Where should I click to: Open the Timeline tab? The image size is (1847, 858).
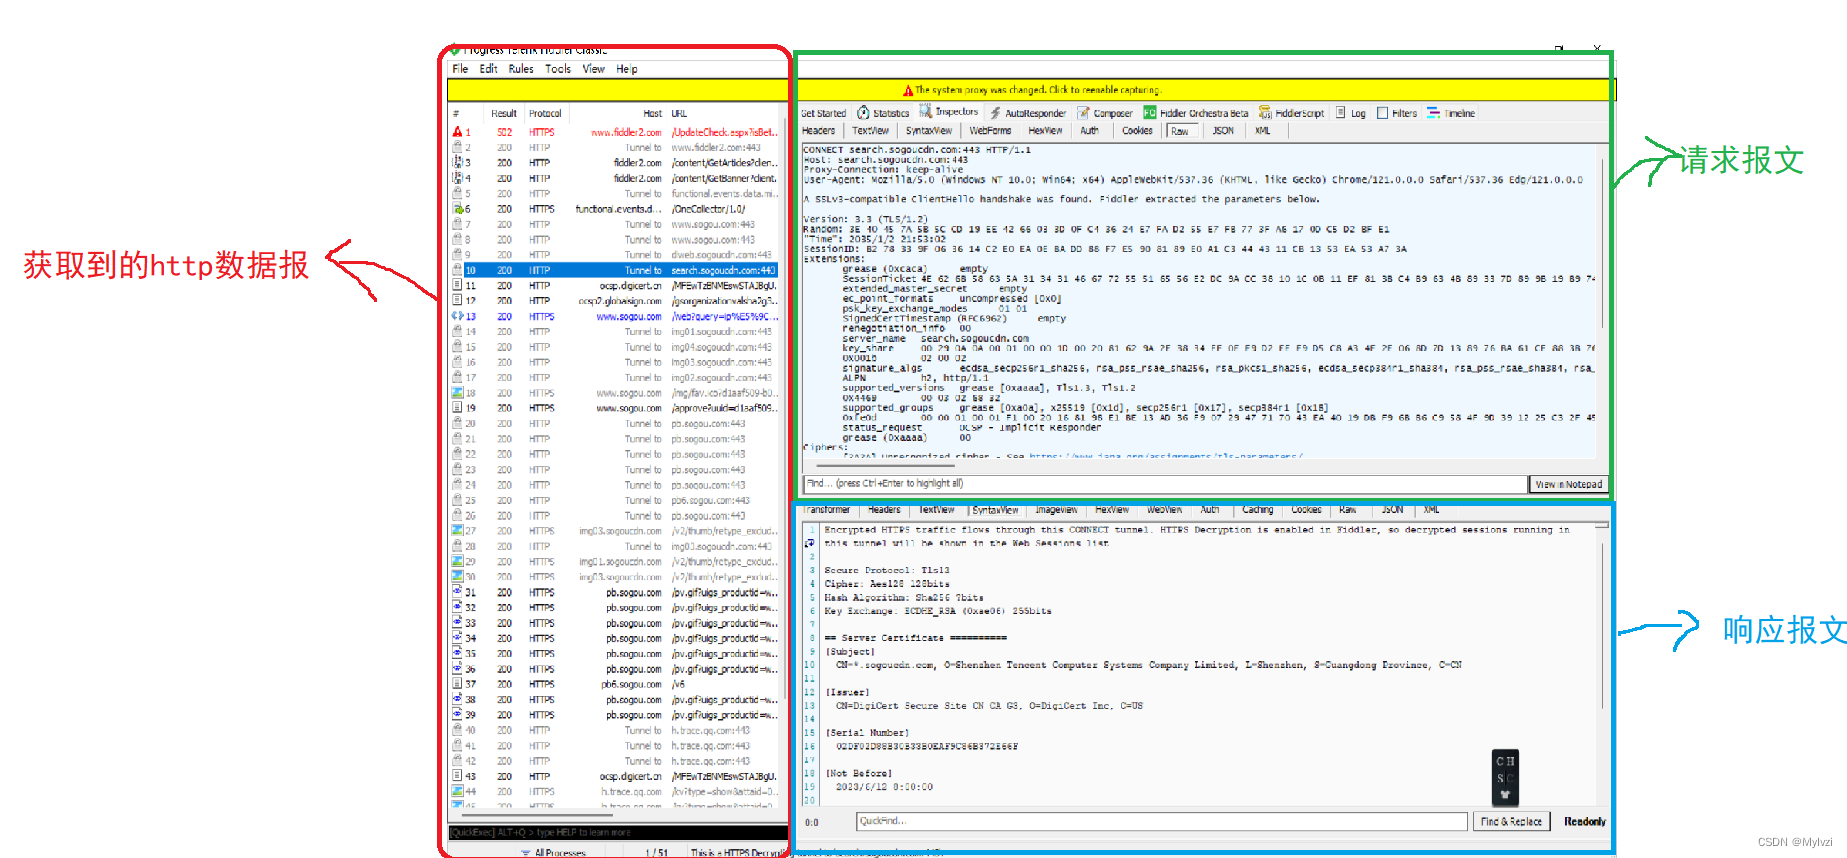click(1451, 113)
